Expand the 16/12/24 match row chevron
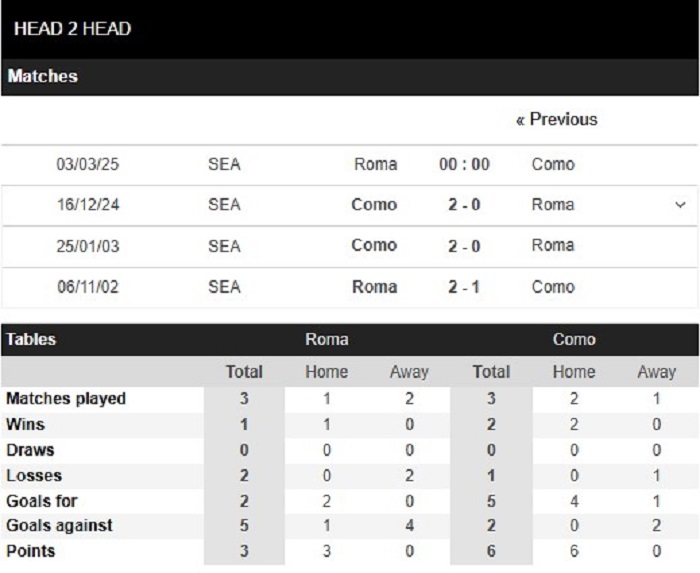 click(680, 205)
